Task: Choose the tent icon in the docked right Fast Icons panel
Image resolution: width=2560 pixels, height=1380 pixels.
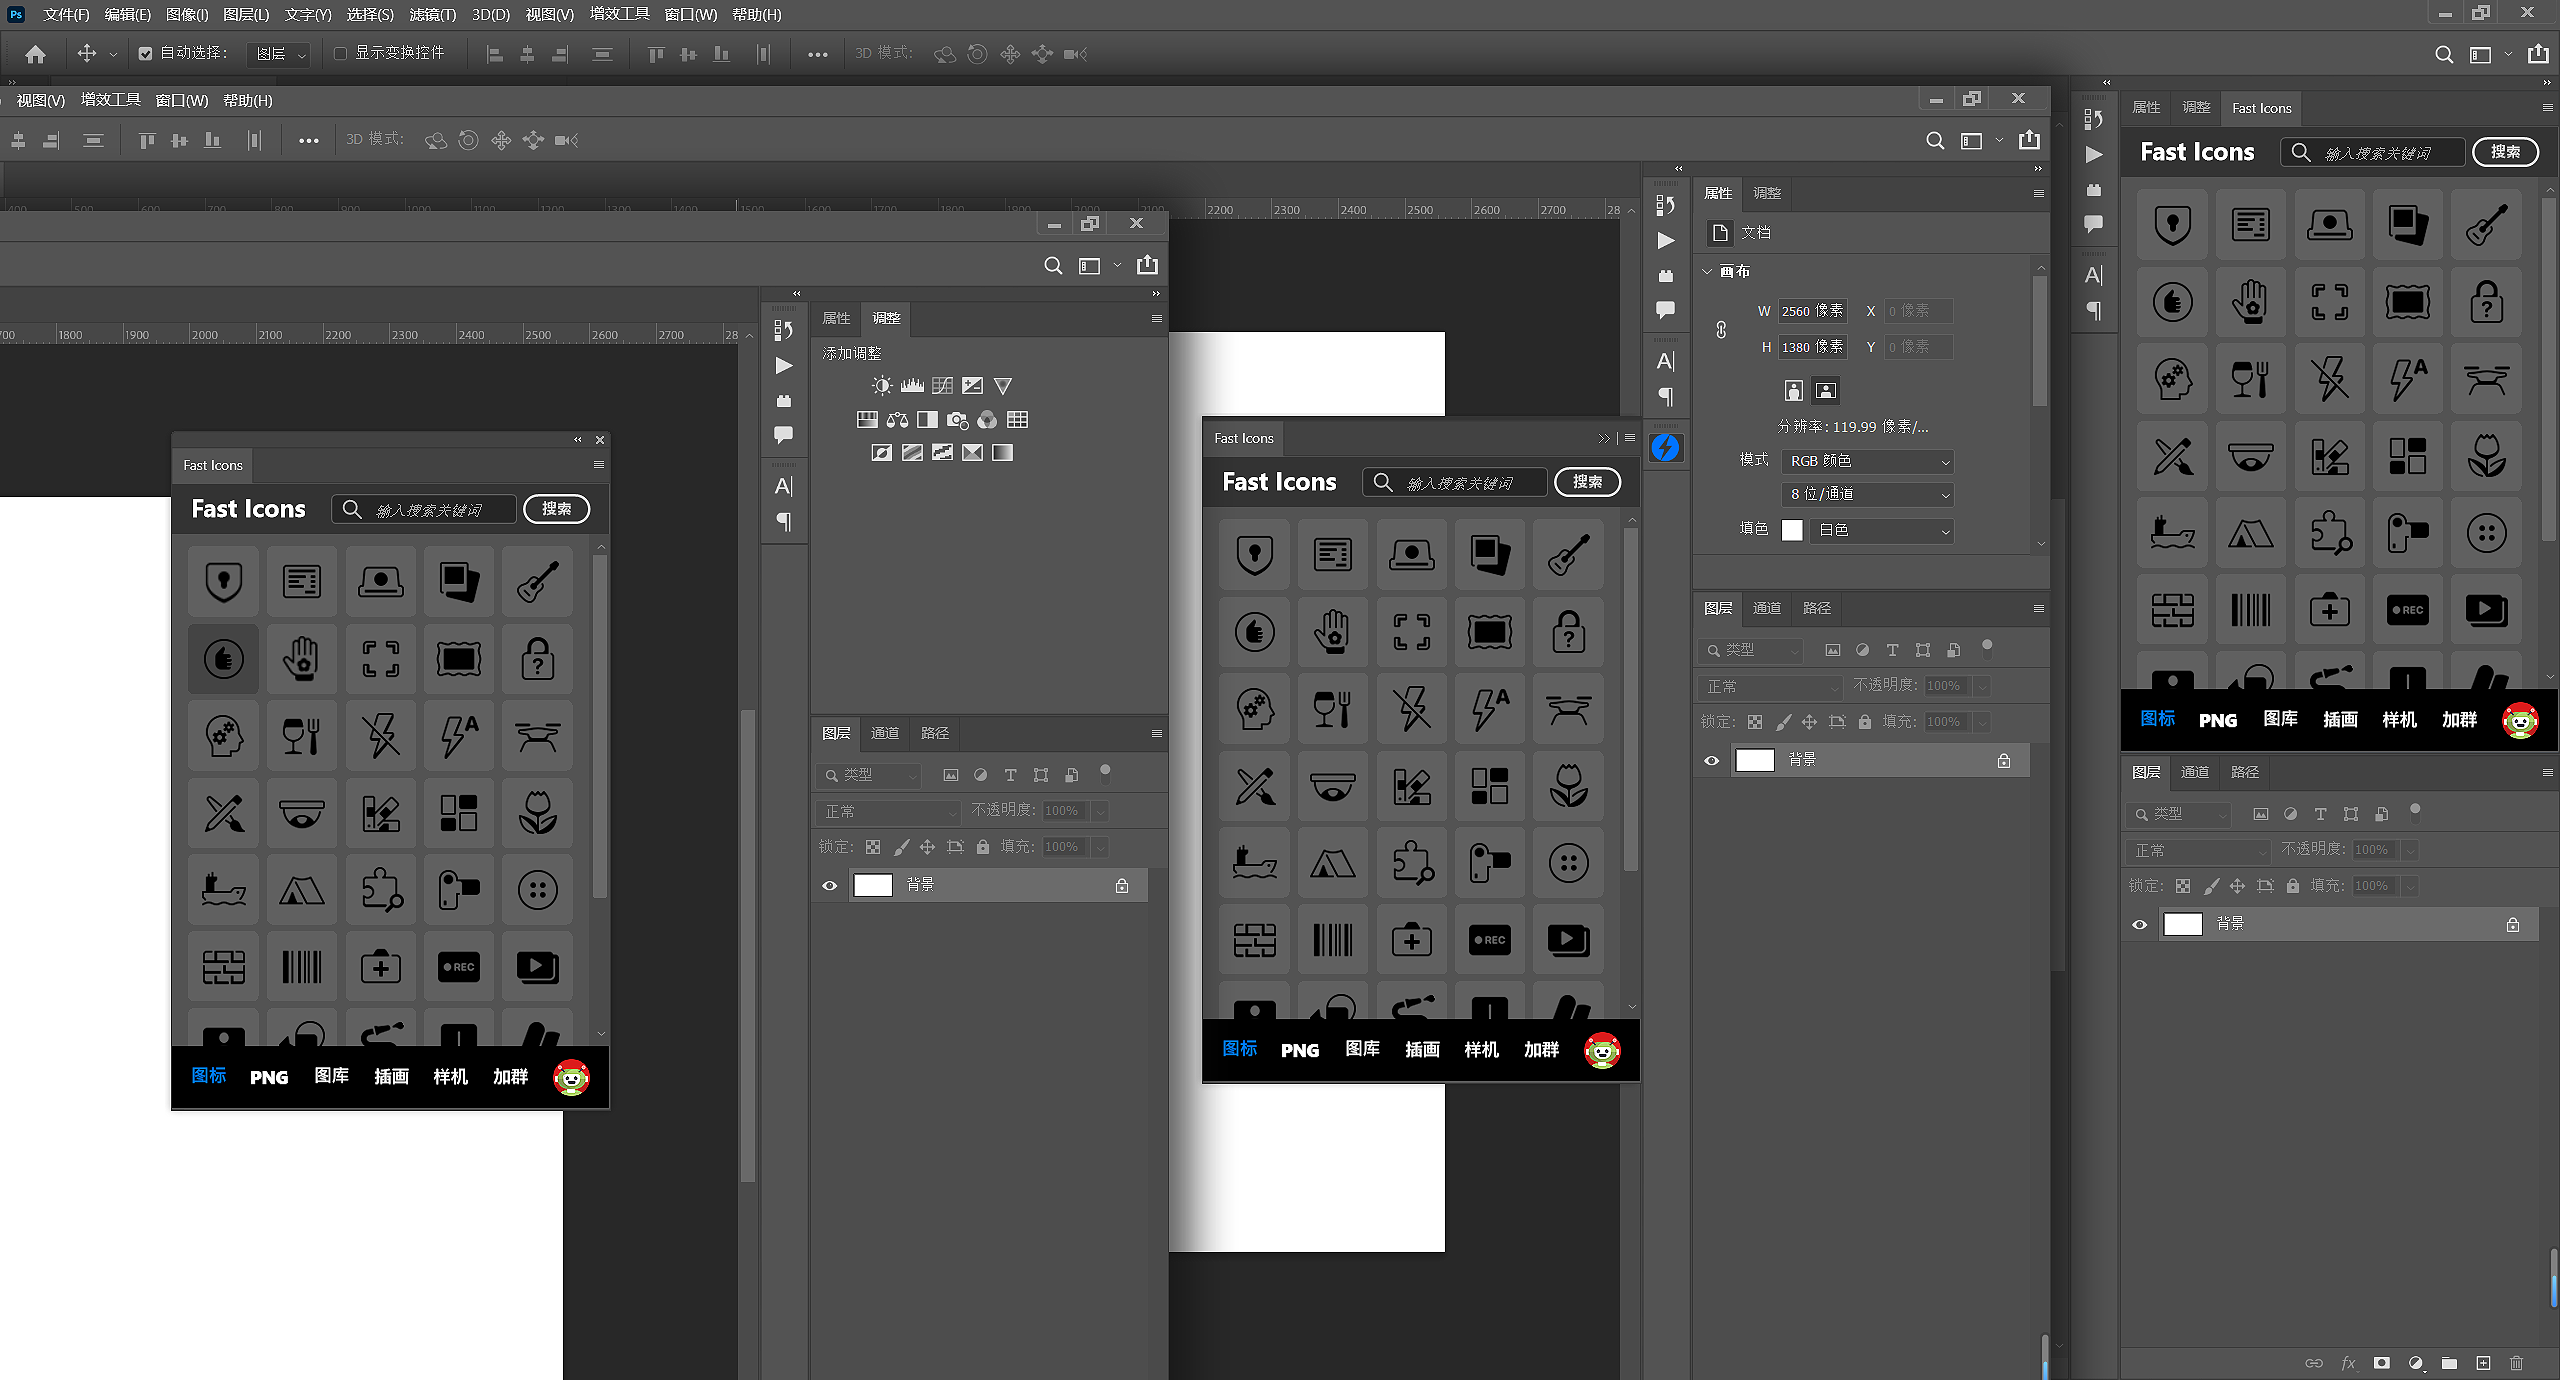Action: [2250, 533]
